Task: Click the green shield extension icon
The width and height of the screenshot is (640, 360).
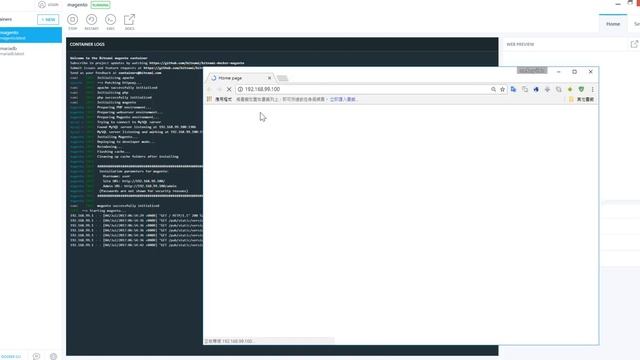Action: 581,89
